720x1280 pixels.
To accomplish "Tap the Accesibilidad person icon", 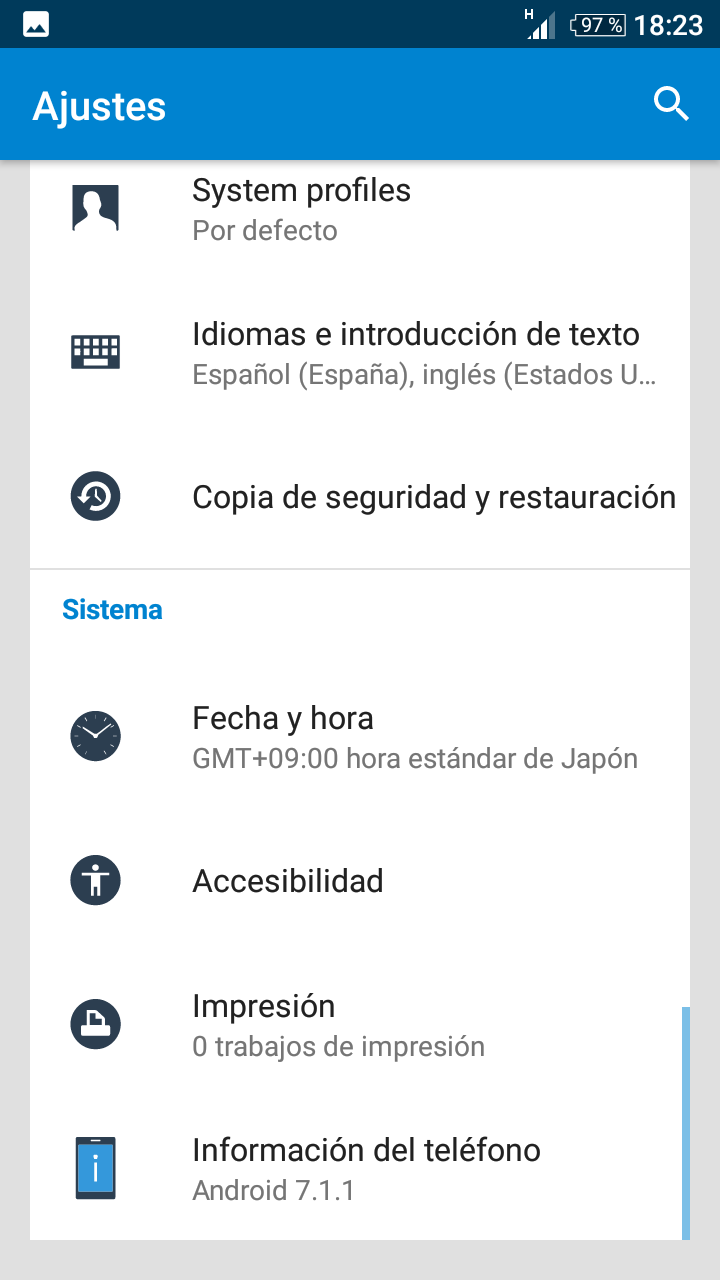I will click(x=95, y=880).
